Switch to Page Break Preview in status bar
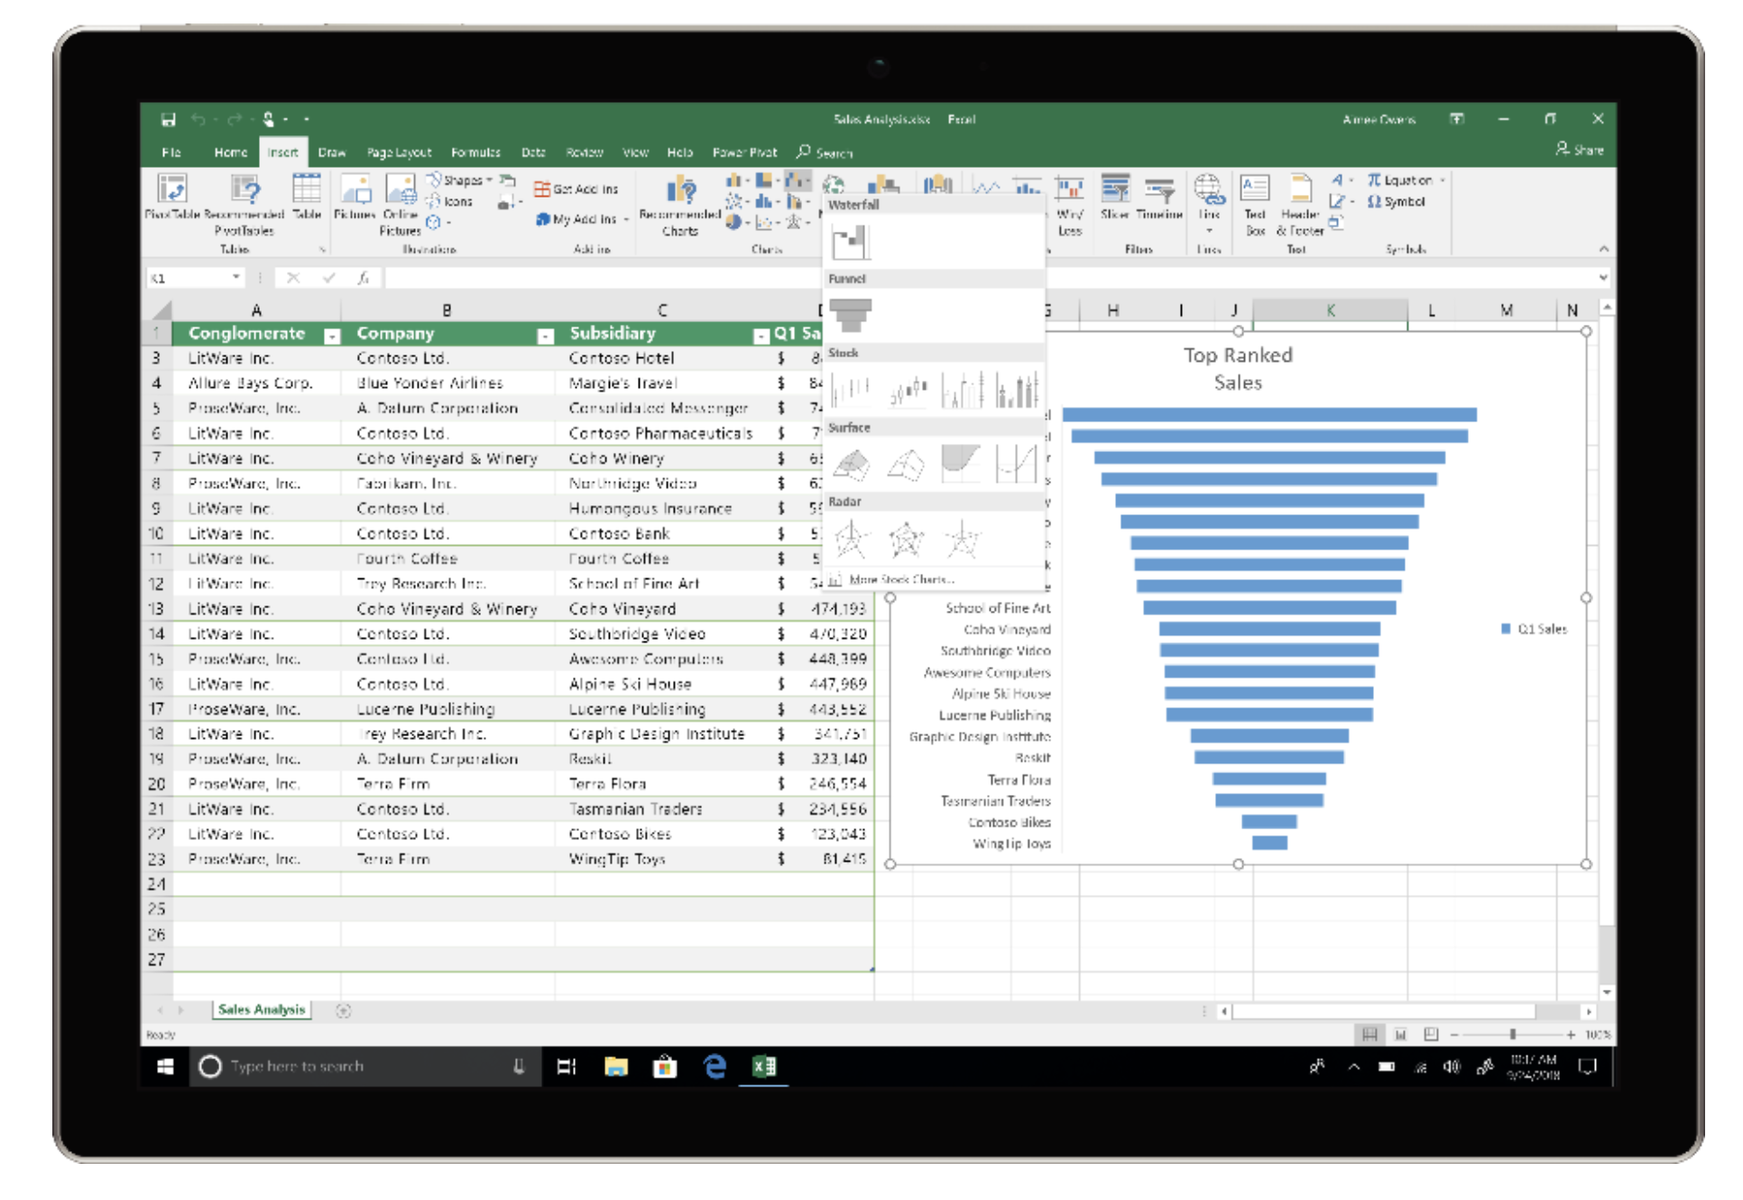 (x=1431, y=1034)
